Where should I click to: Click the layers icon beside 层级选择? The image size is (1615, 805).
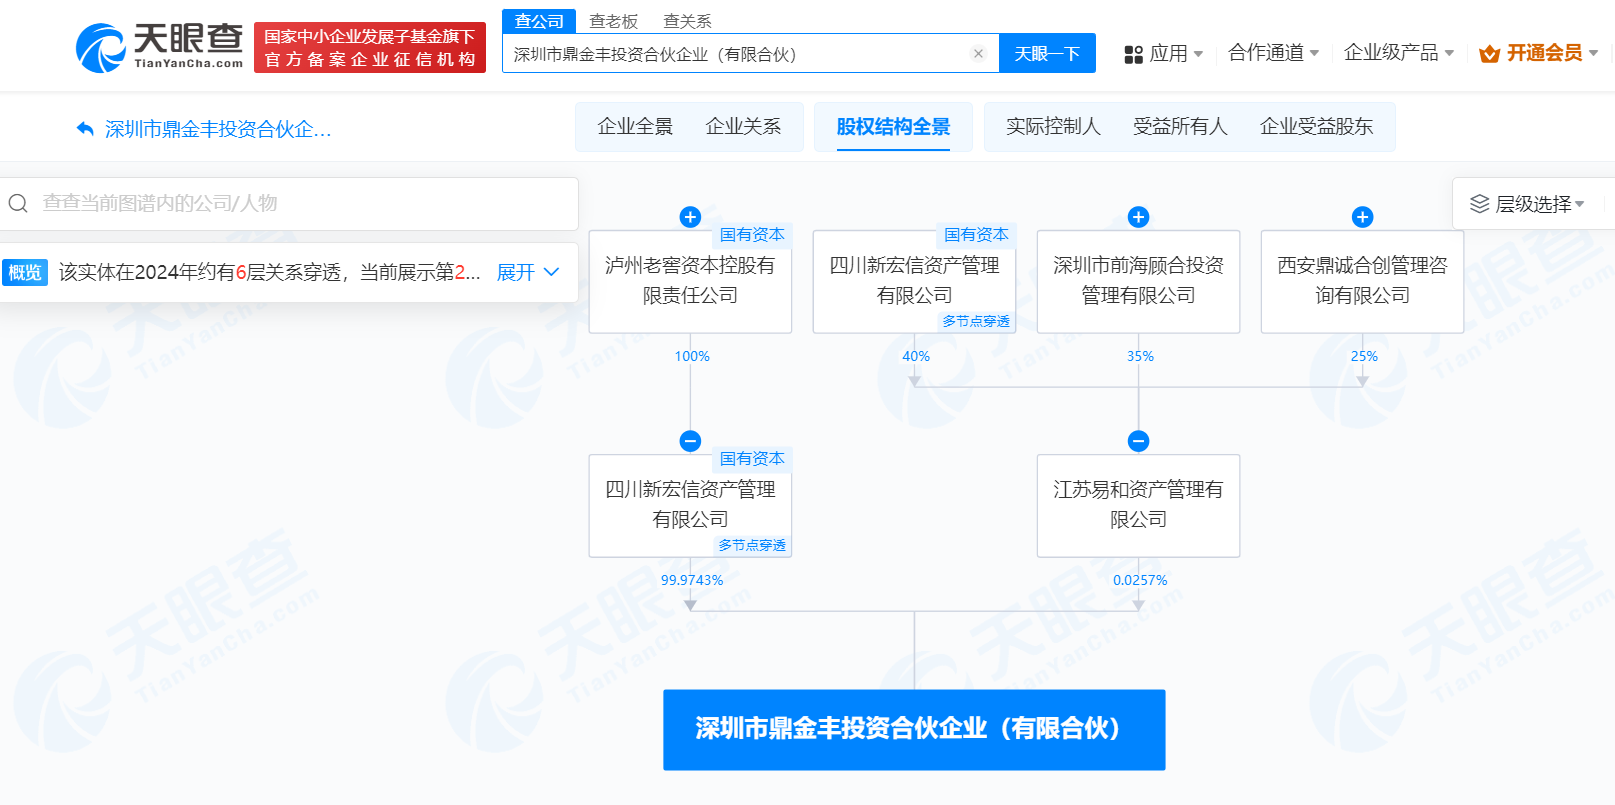(x=1479, y=204)
